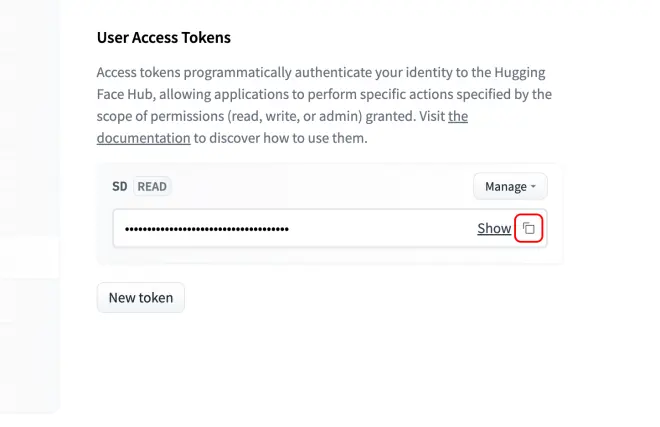Click the small caret arrow beside Manage

[x=533, y=186]
